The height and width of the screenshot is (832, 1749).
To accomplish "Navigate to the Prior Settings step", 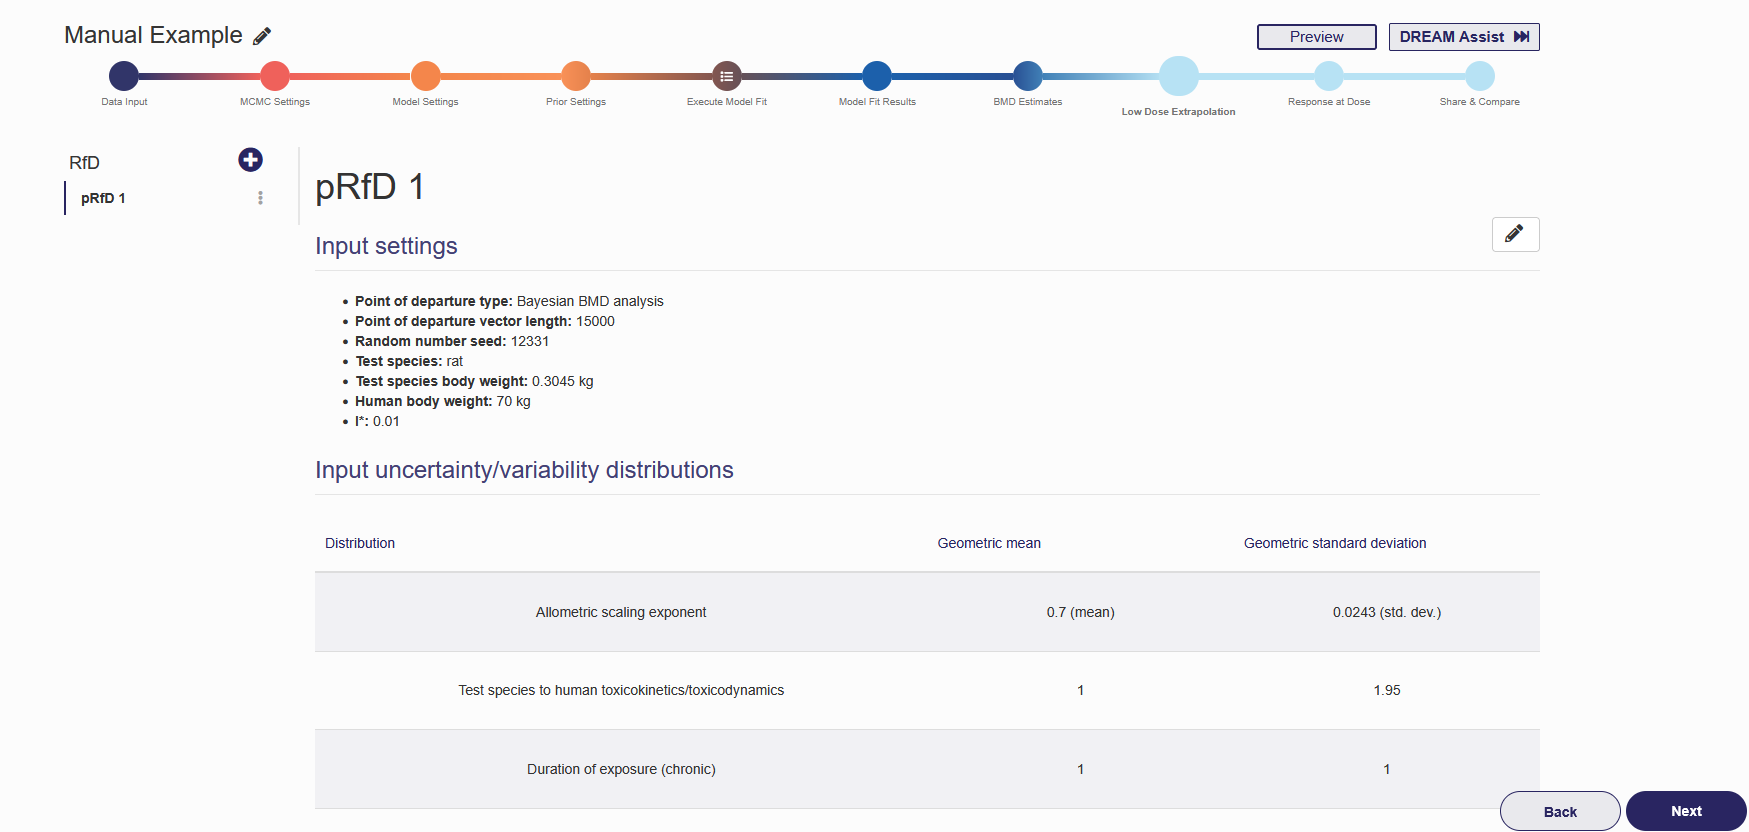I will click(x=576, y=76).
